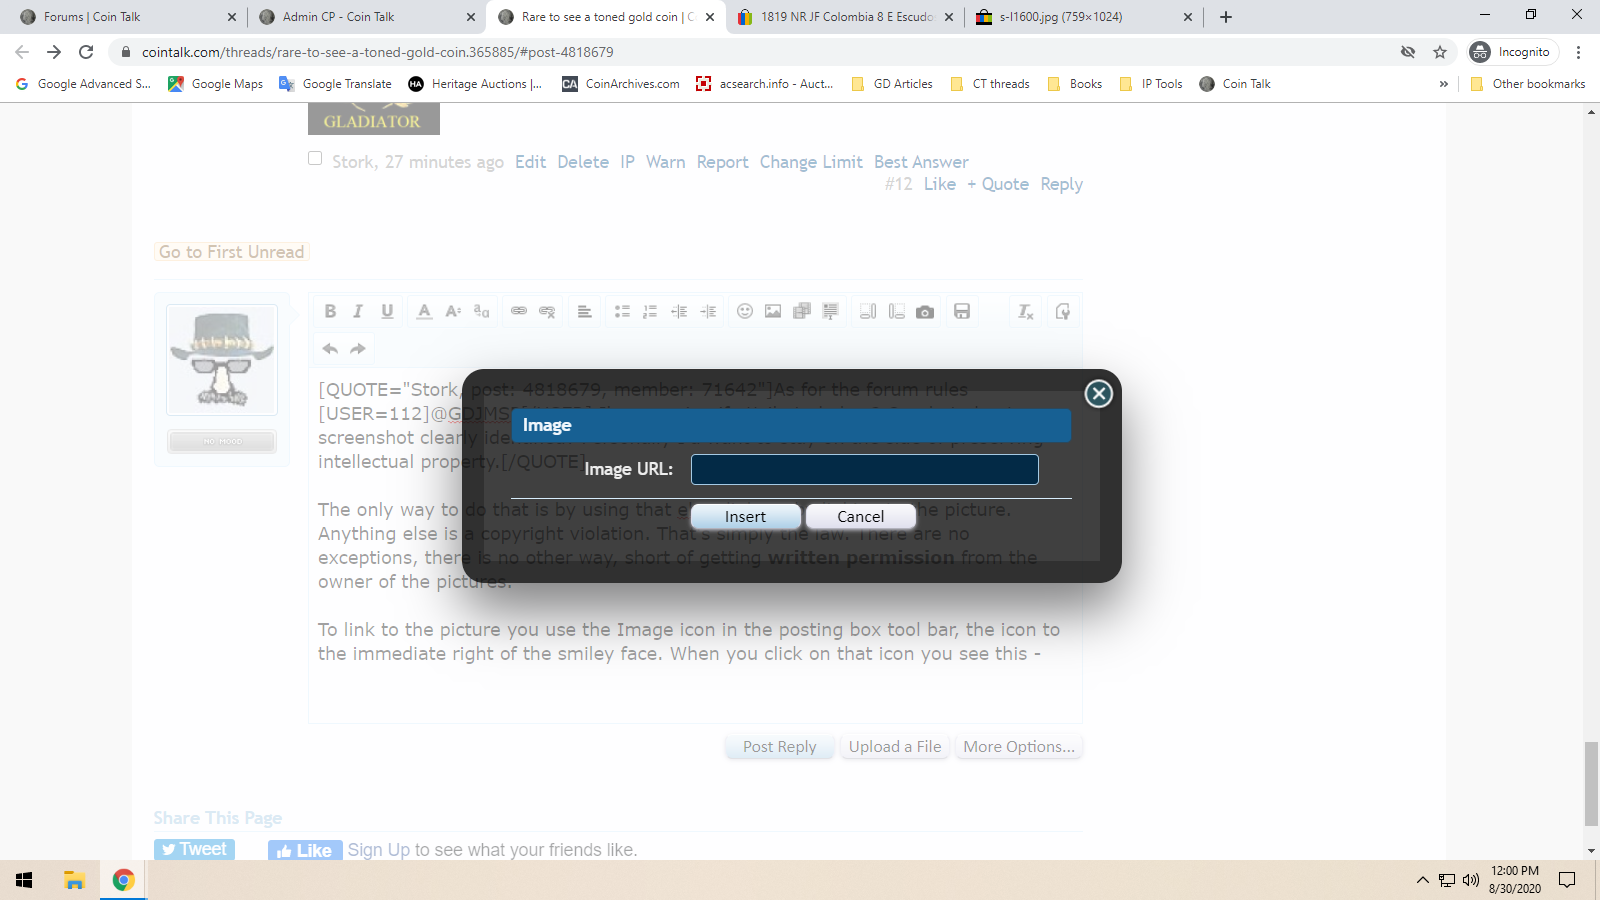This screenshot has width=1600, height=900.
Task: Click the smiley face icon in toolbar
Action: pyautogui.click(x=745, y=311)
